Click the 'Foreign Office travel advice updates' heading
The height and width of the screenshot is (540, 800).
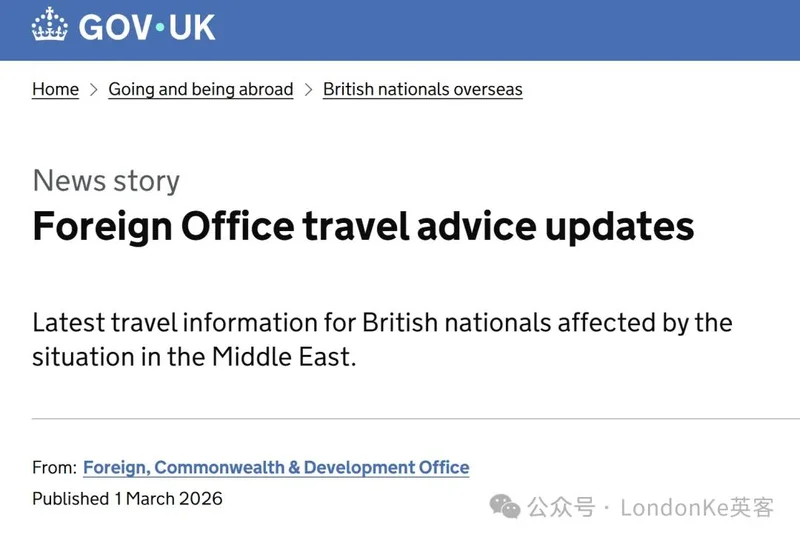pos(363,227)
